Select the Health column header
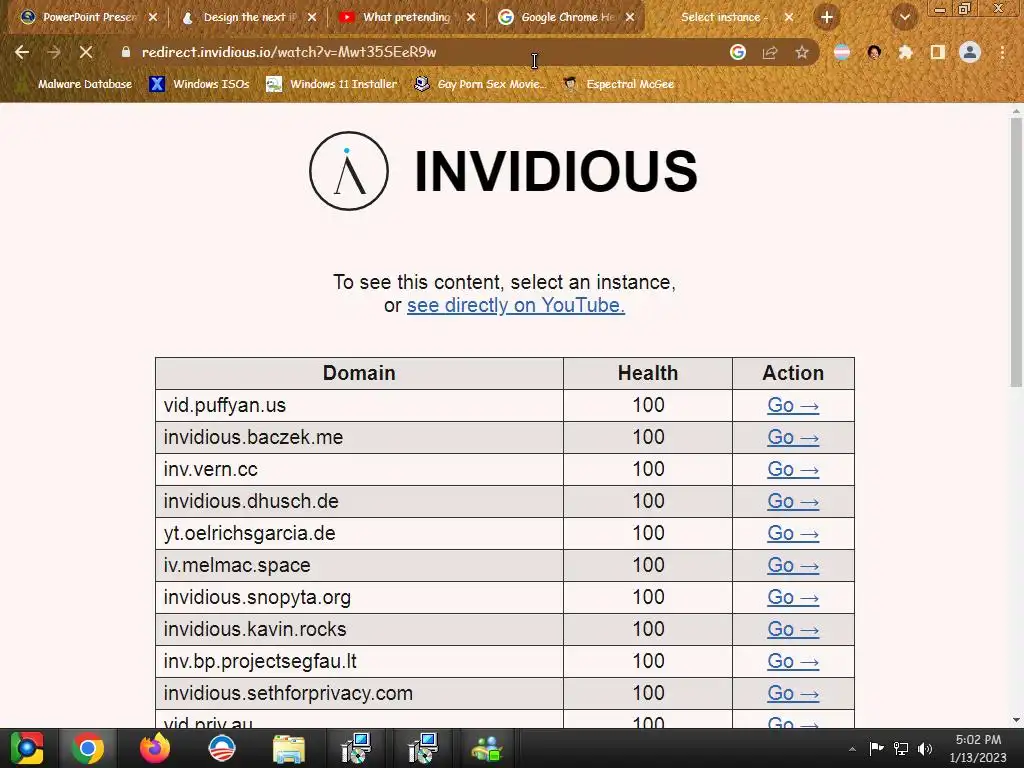This screenshot has width=1024, height=768. click(648, 373)
